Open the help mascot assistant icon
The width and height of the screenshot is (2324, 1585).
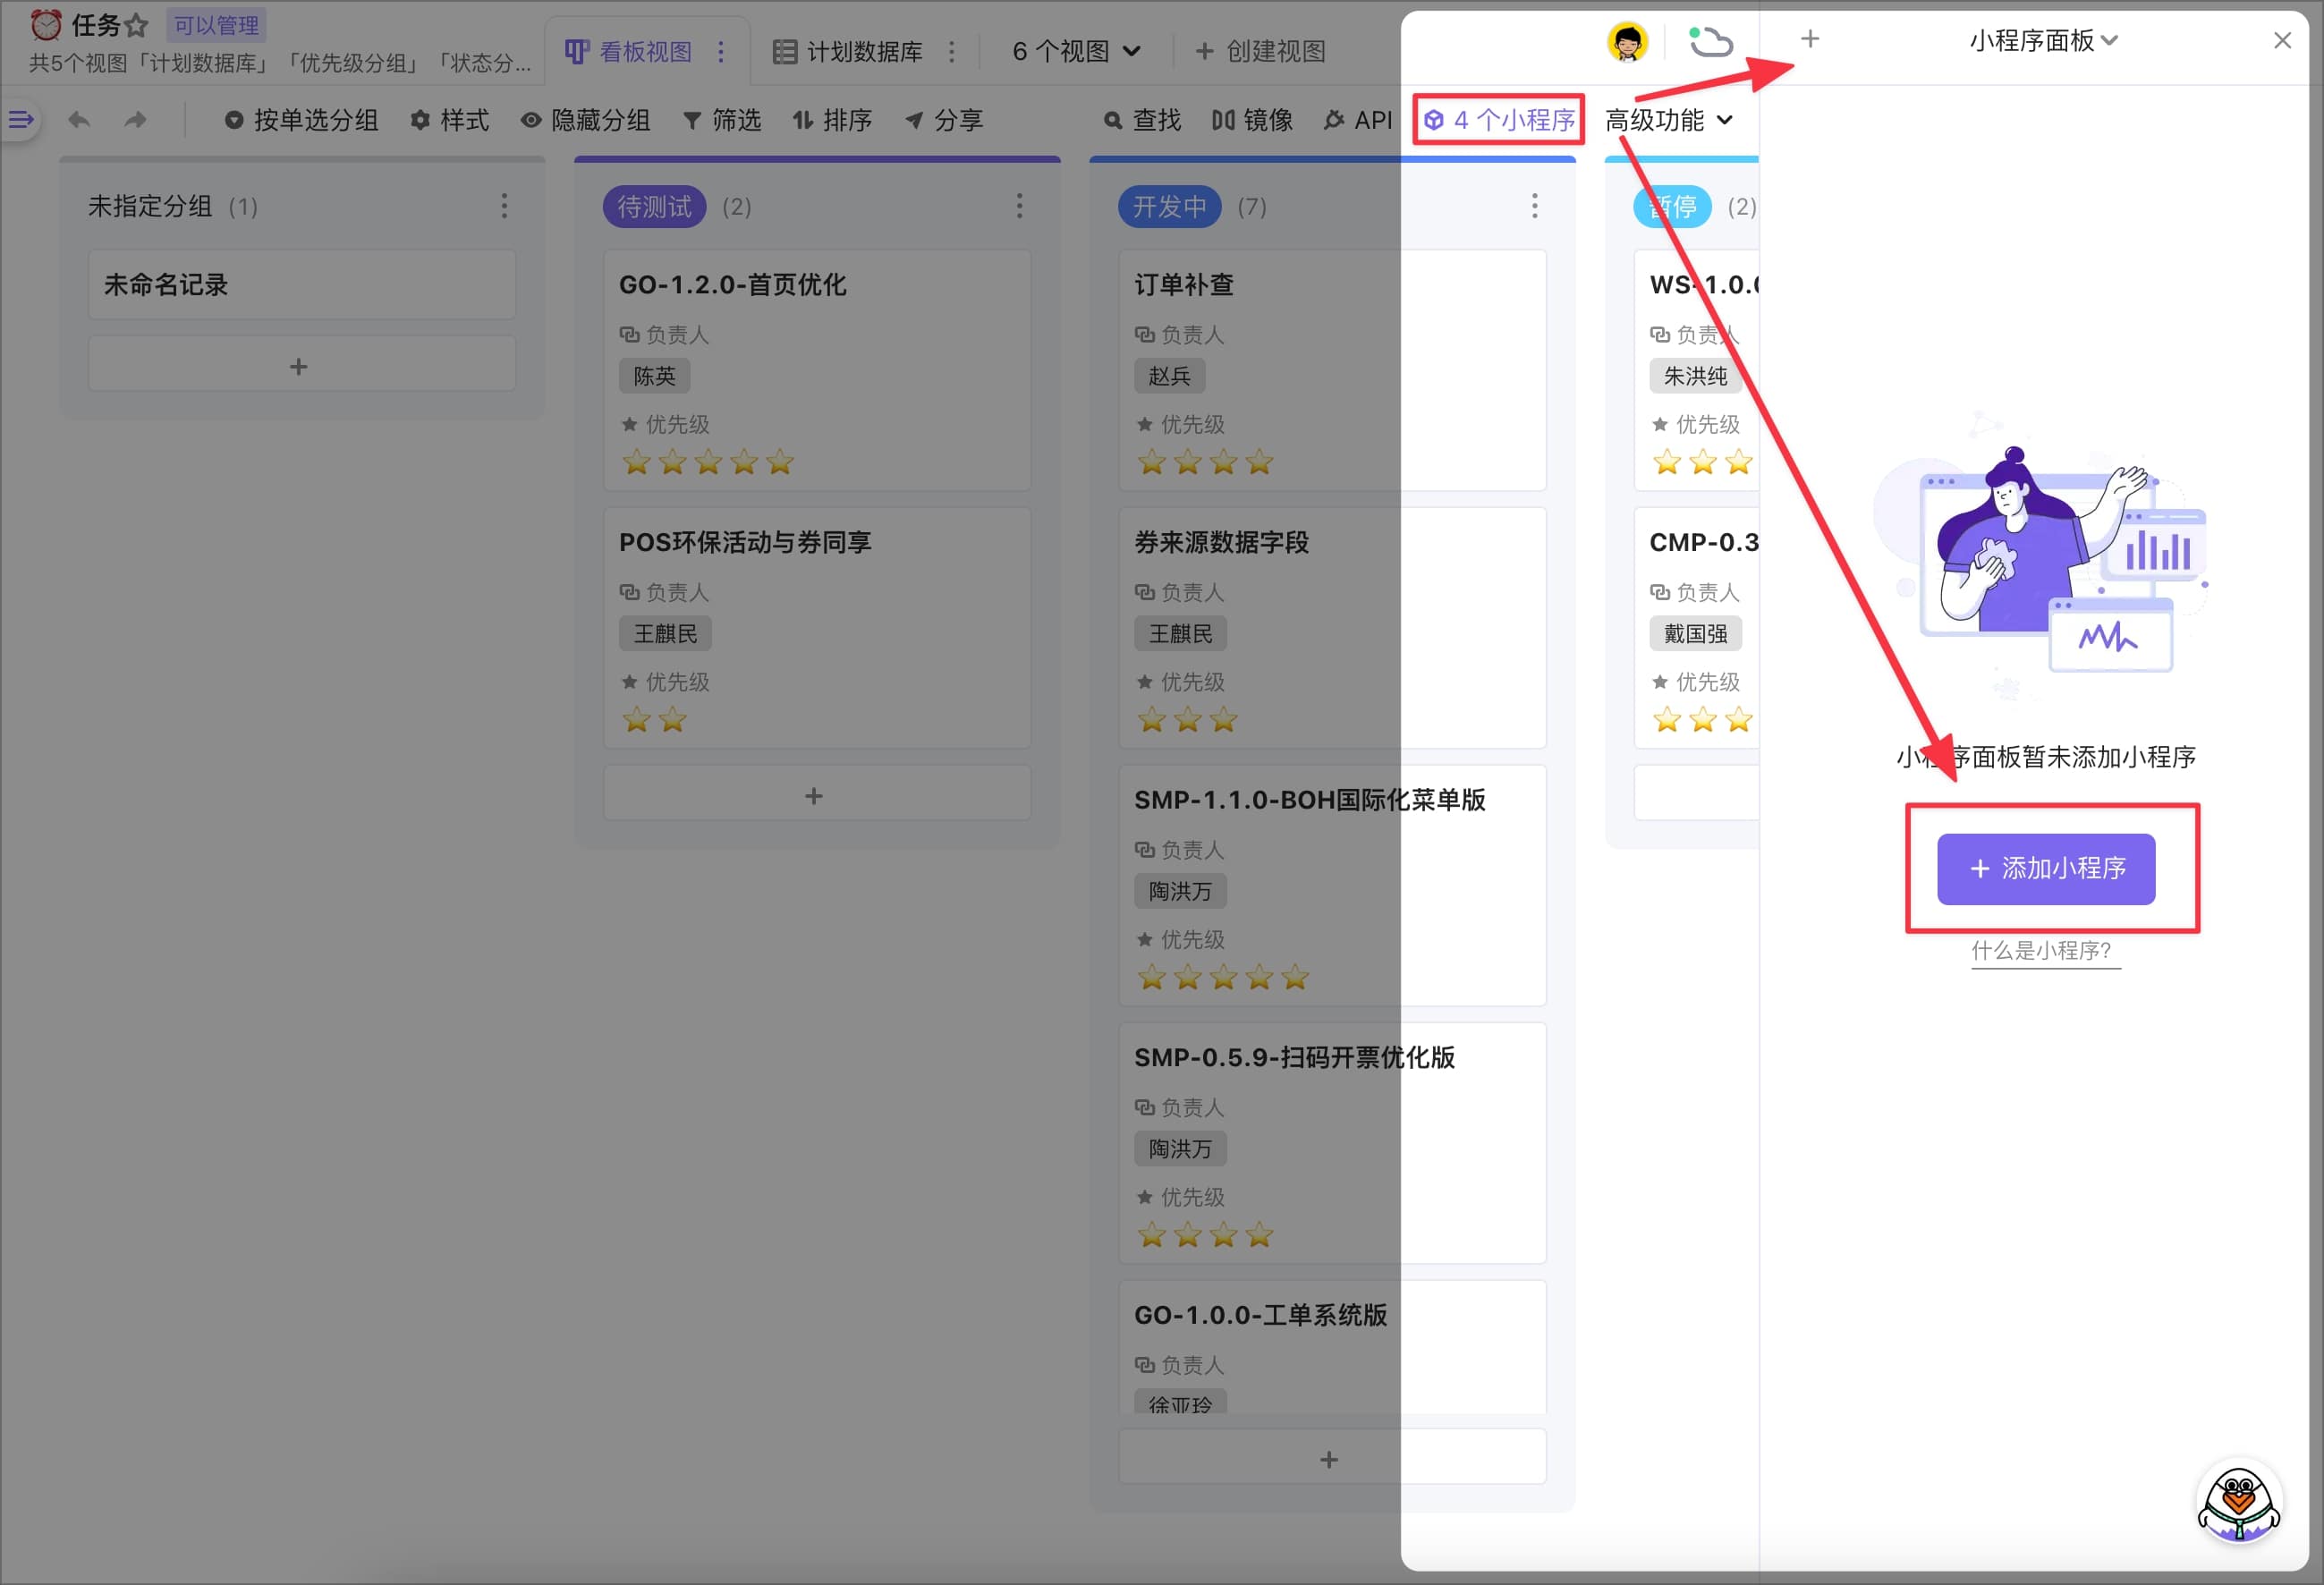[2238, 1503]
